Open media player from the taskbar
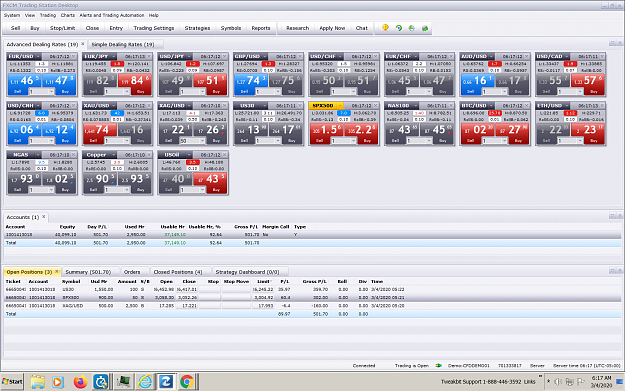This screenshot has width=625, height=391. pos(57,382)
